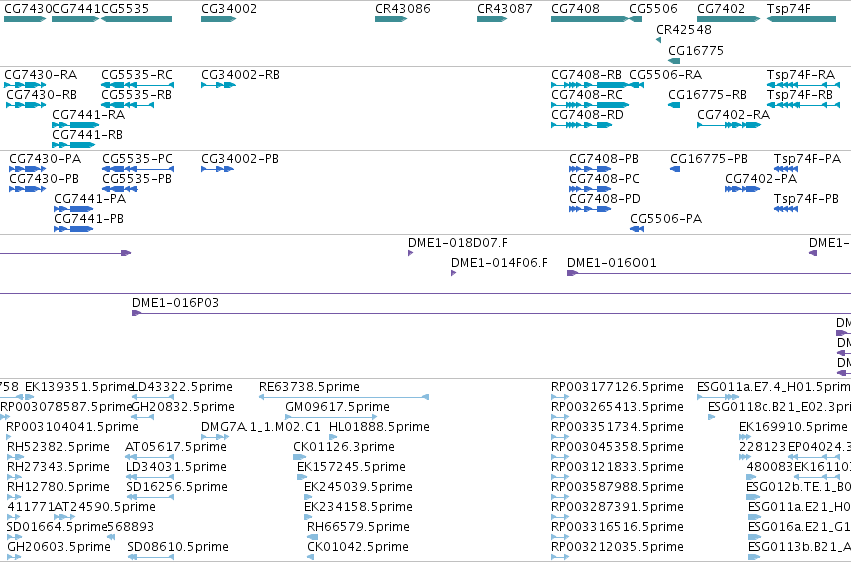Click the CR43087 gene label
This screenshot has height=562, width=851.
click(505, 9)
